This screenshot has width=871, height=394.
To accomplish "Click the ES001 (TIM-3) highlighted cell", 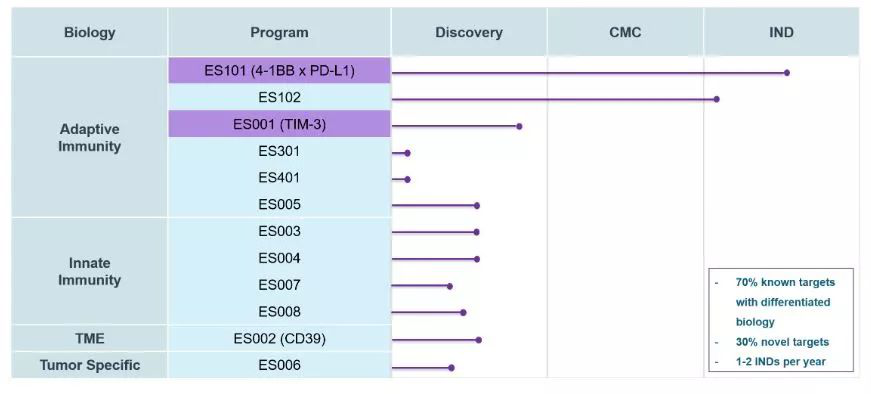I will tap(279, 124).
